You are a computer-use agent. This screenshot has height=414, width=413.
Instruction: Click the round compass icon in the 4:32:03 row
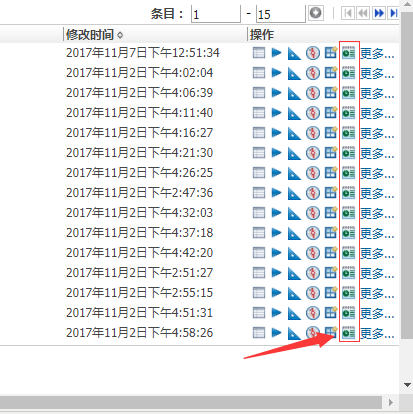click(x=313, y=213)
